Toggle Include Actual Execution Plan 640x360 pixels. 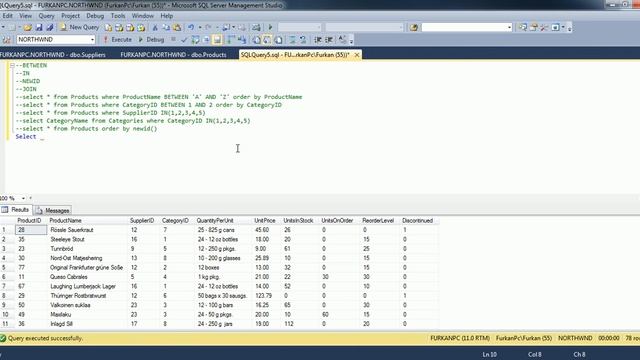(x=231, y=40)
